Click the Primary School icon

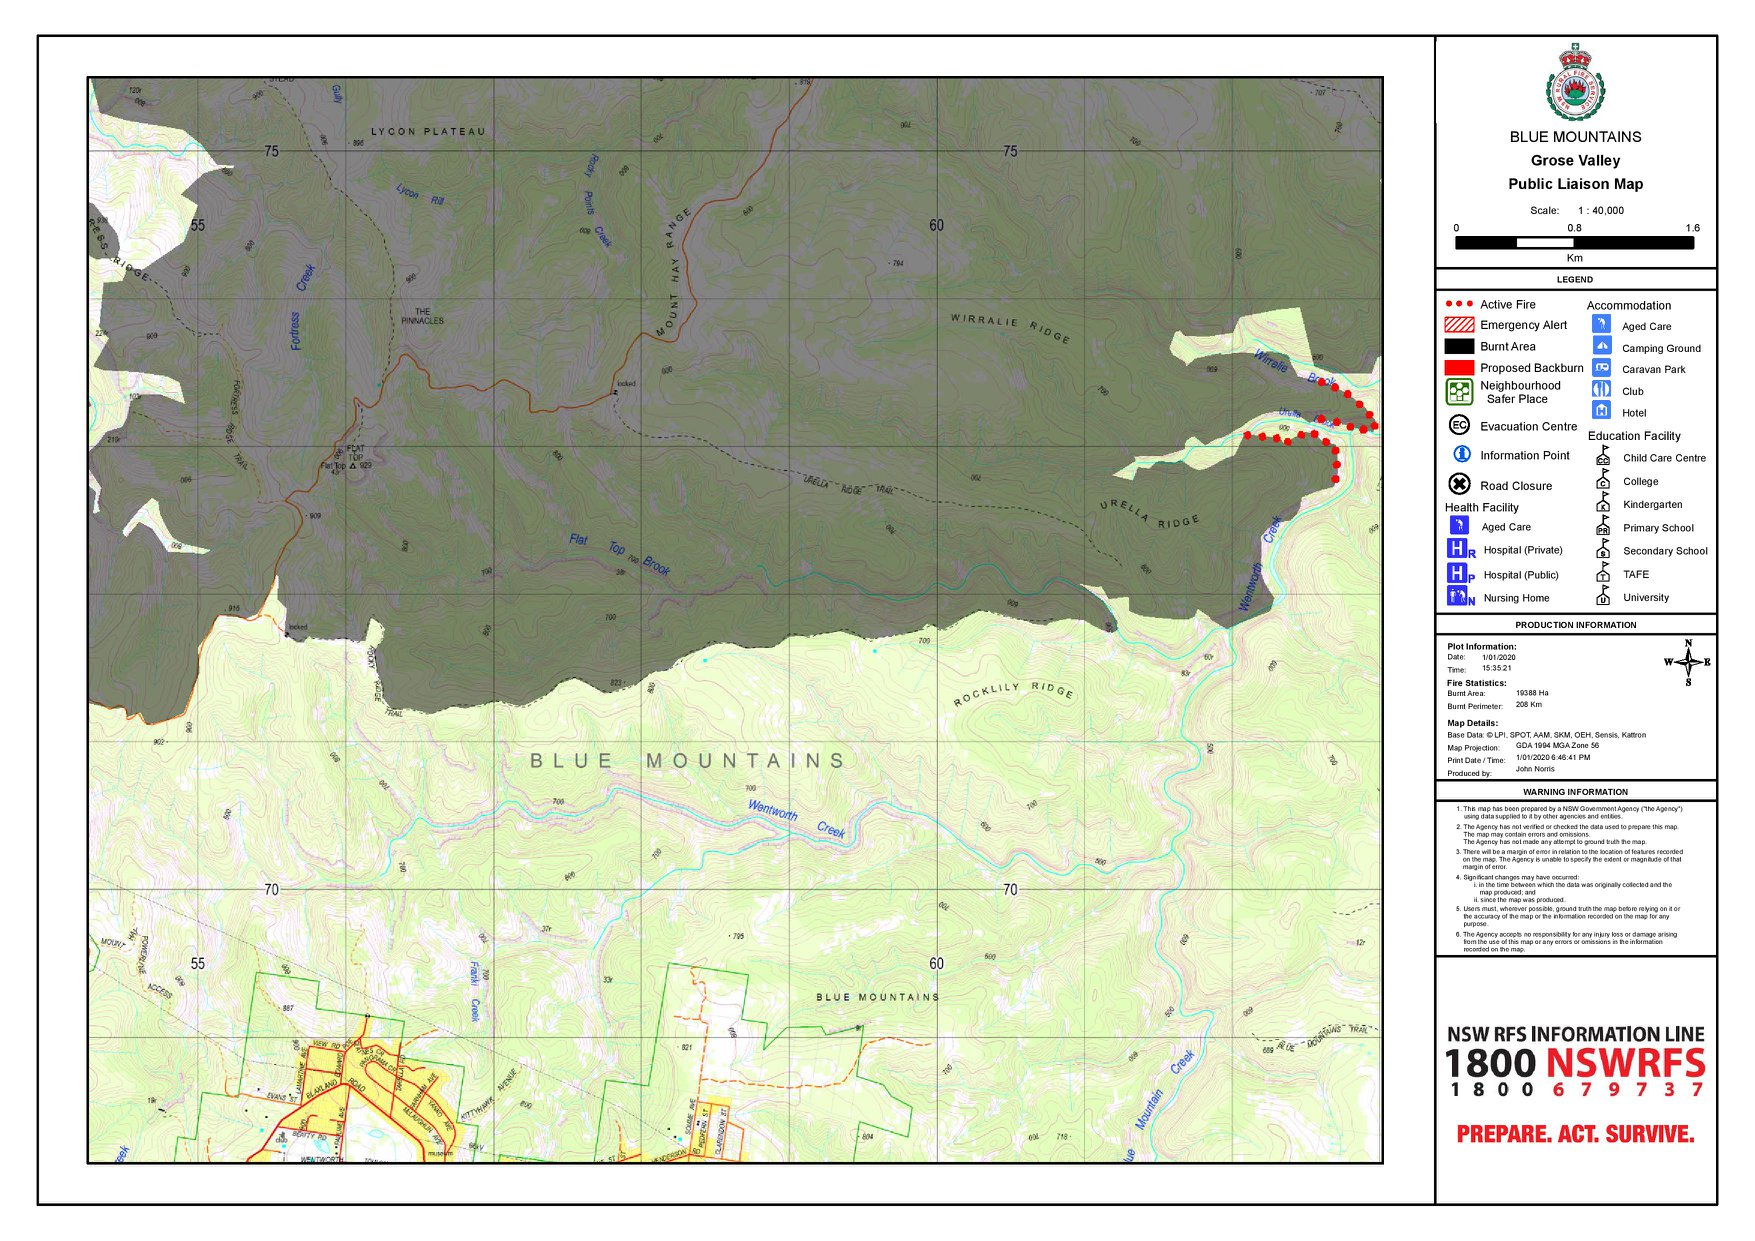(x=1603, y=526)
